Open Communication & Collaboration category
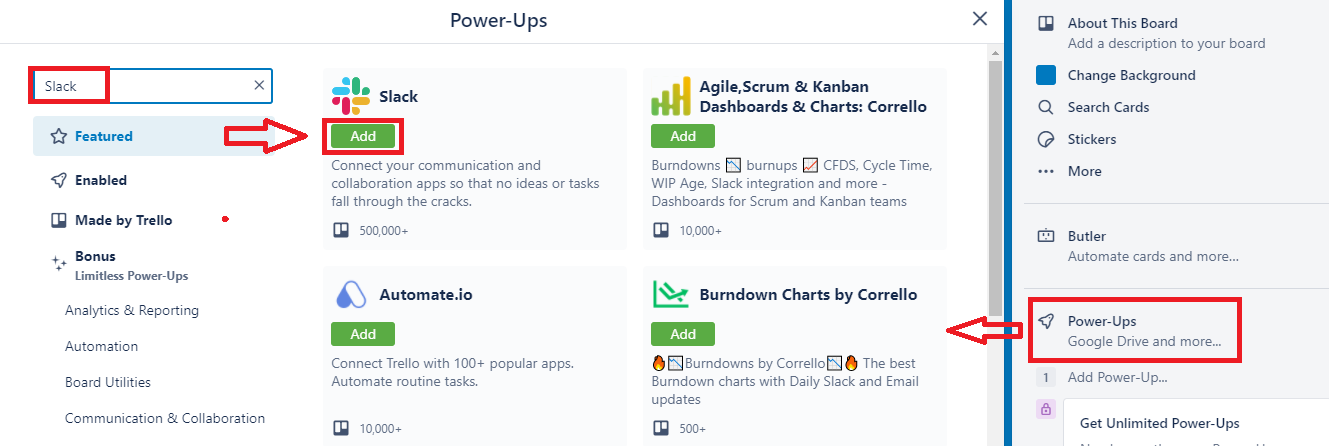The image size is (1329, 446). 165,418
